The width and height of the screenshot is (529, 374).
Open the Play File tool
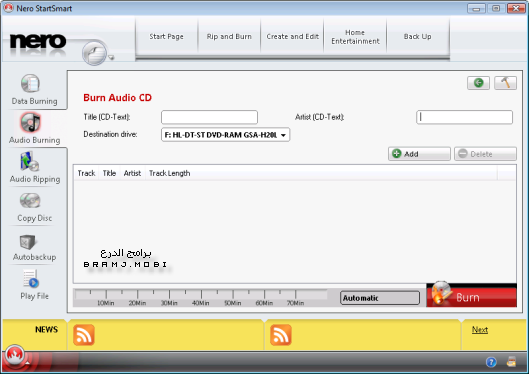point(34,285)
